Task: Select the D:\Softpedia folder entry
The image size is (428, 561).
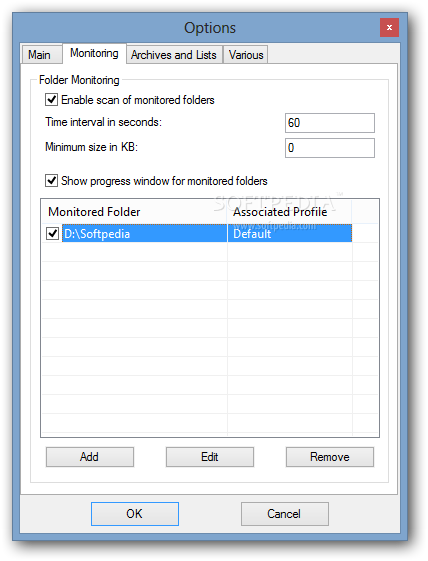Action: point(145,234)
